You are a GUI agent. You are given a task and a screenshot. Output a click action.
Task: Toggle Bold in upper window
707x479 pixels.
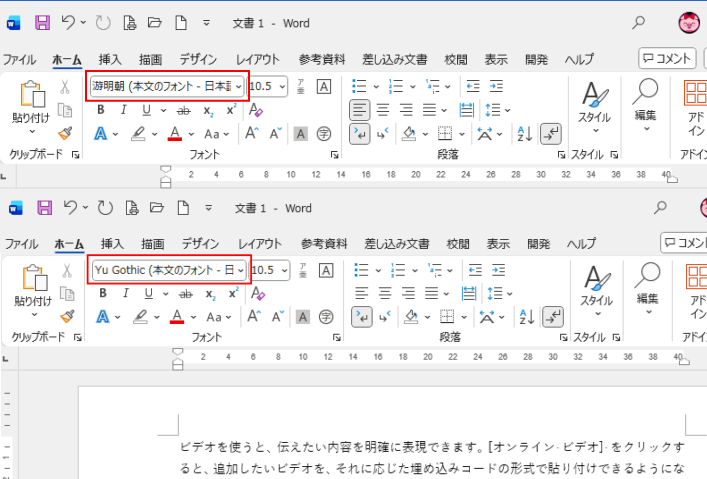click(101, 110)
